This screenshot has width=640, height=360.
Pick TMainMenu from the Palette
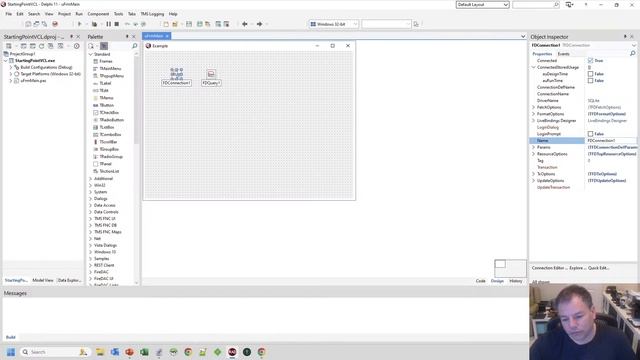[x=107, y=69]
